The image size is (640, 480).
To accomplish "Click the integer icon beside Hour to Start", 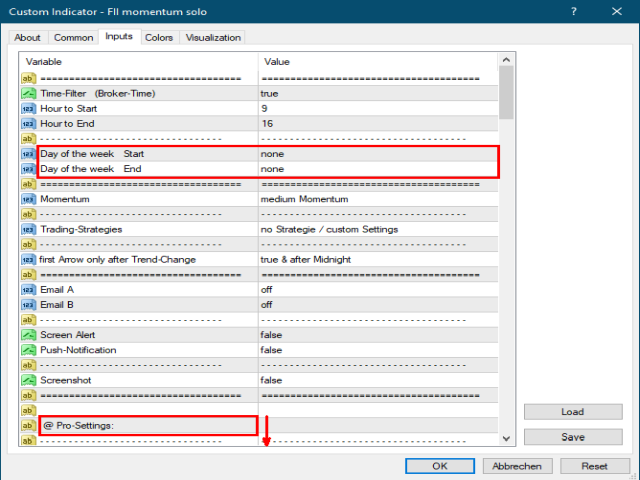I will point(28,108).
